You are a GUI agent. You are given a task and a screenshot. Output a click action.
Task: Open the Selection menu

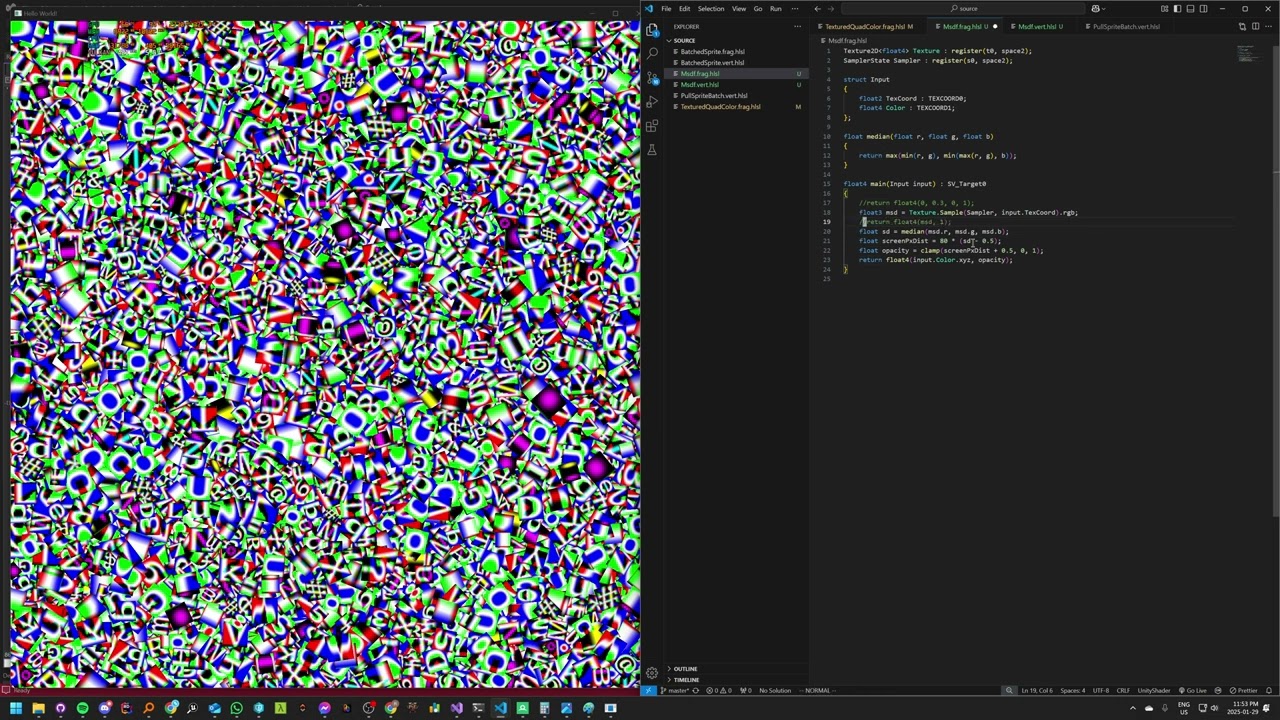coord(711,9)
